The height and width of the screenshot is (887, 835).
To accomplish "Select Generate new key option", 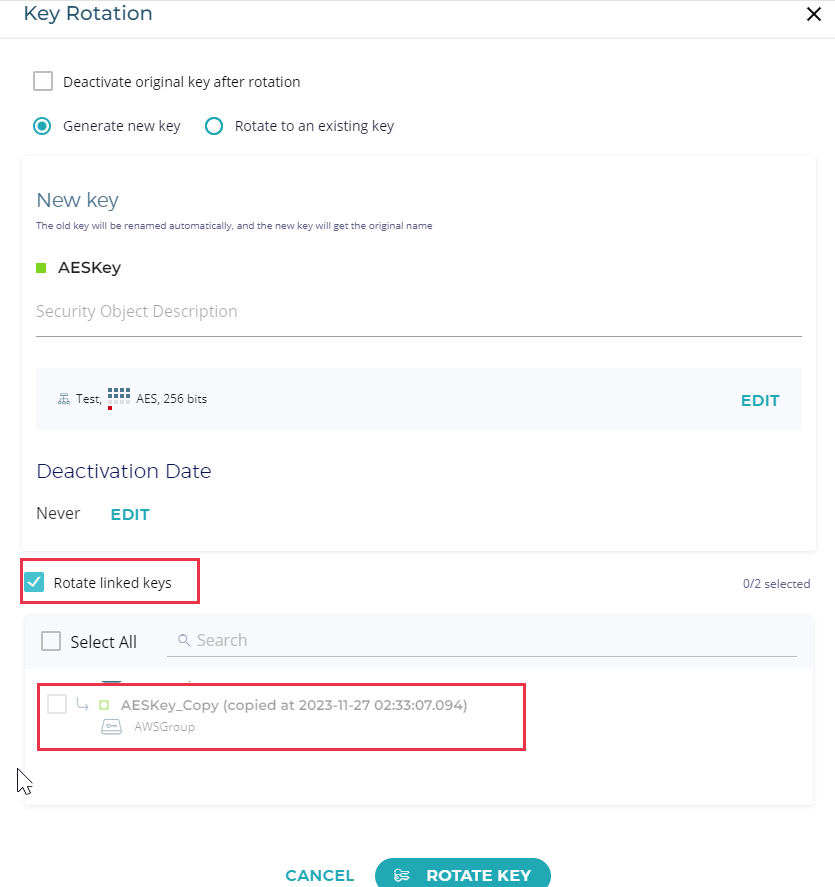I will point(42,126).
